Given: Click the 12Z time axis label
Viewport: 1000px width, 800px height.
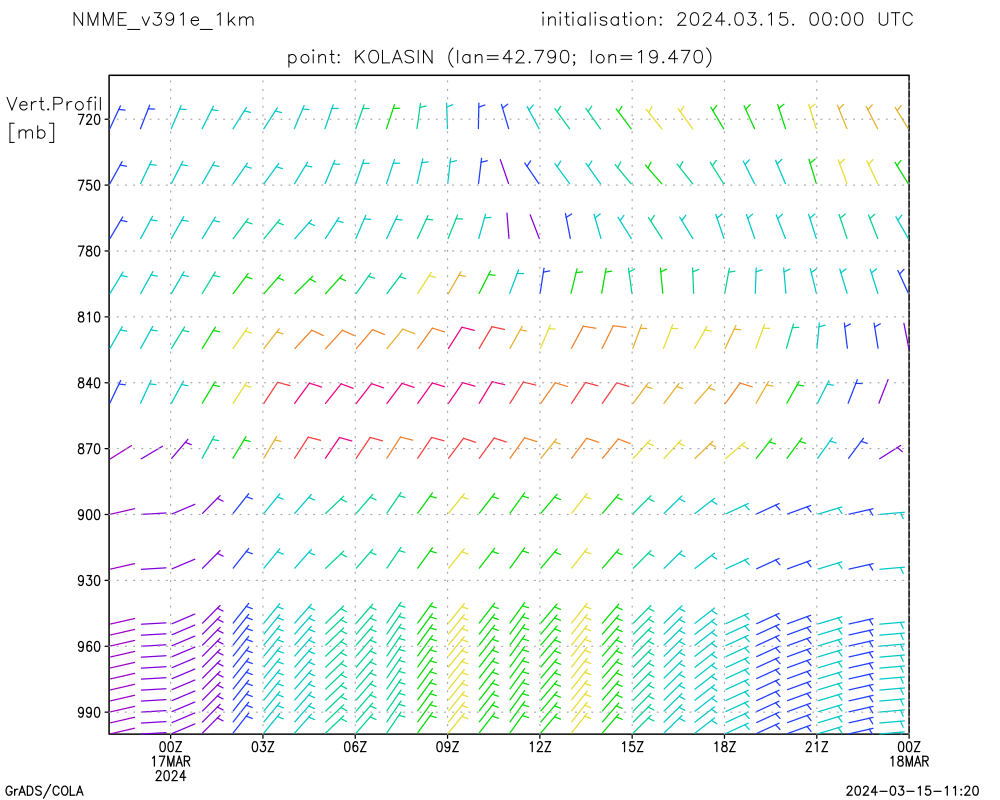Looking at the screenshot, I should tap(540, 747).
